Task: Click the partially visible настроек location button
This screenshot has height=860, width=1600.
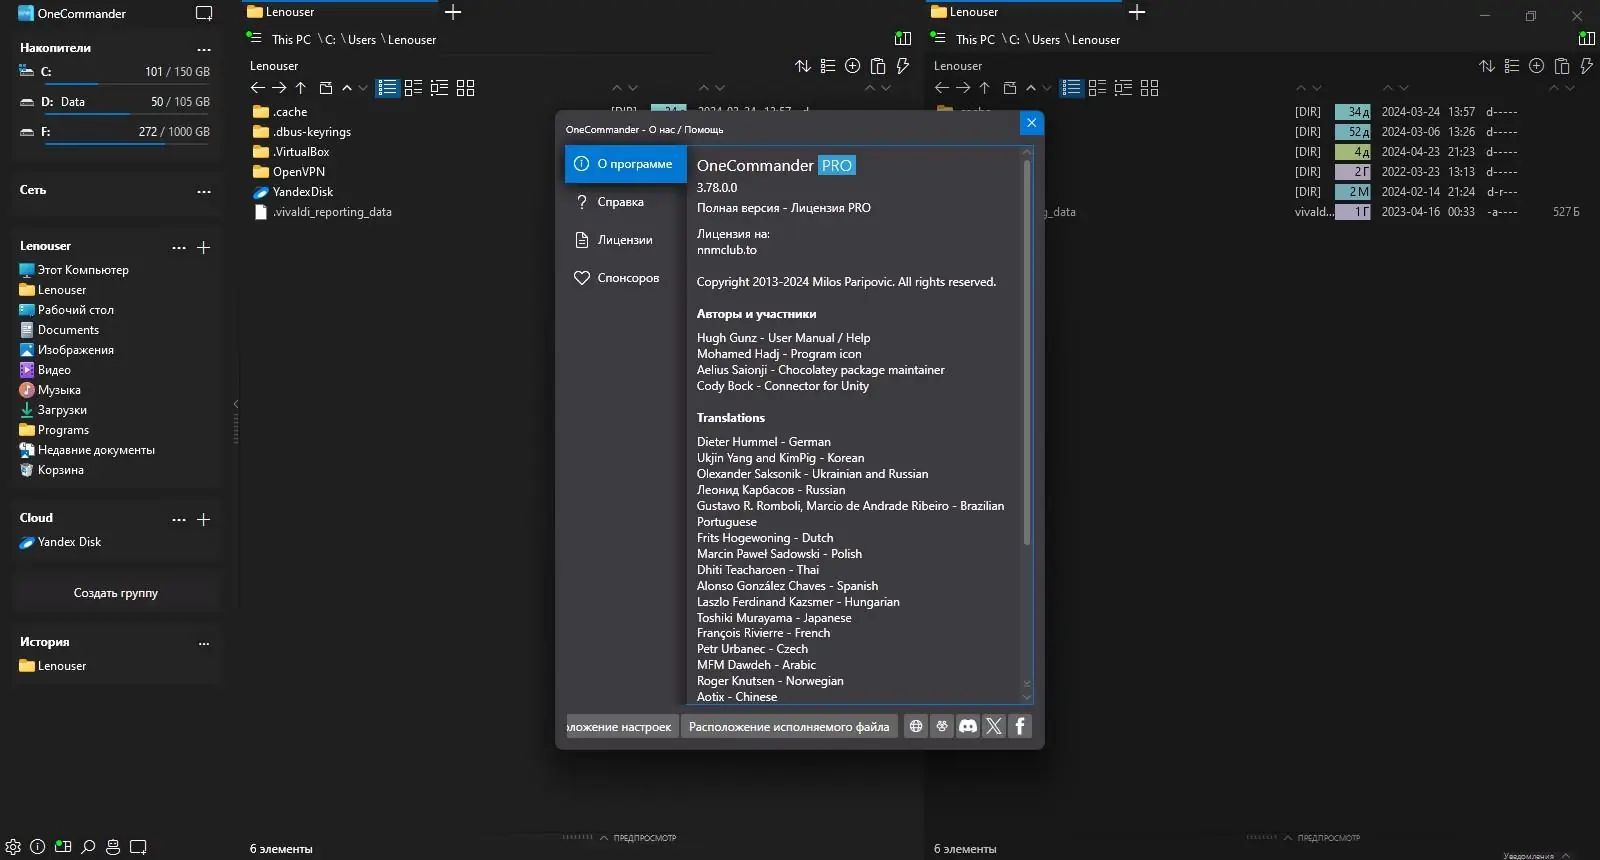Action: coord(621,727)
